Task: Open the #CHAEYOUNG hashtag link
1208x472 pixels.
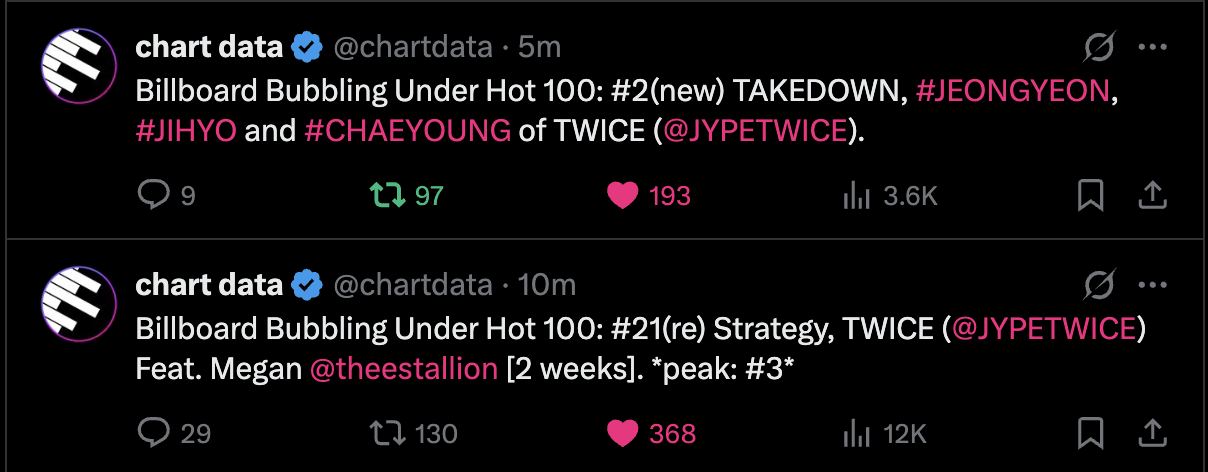Action: pos(407,131)
